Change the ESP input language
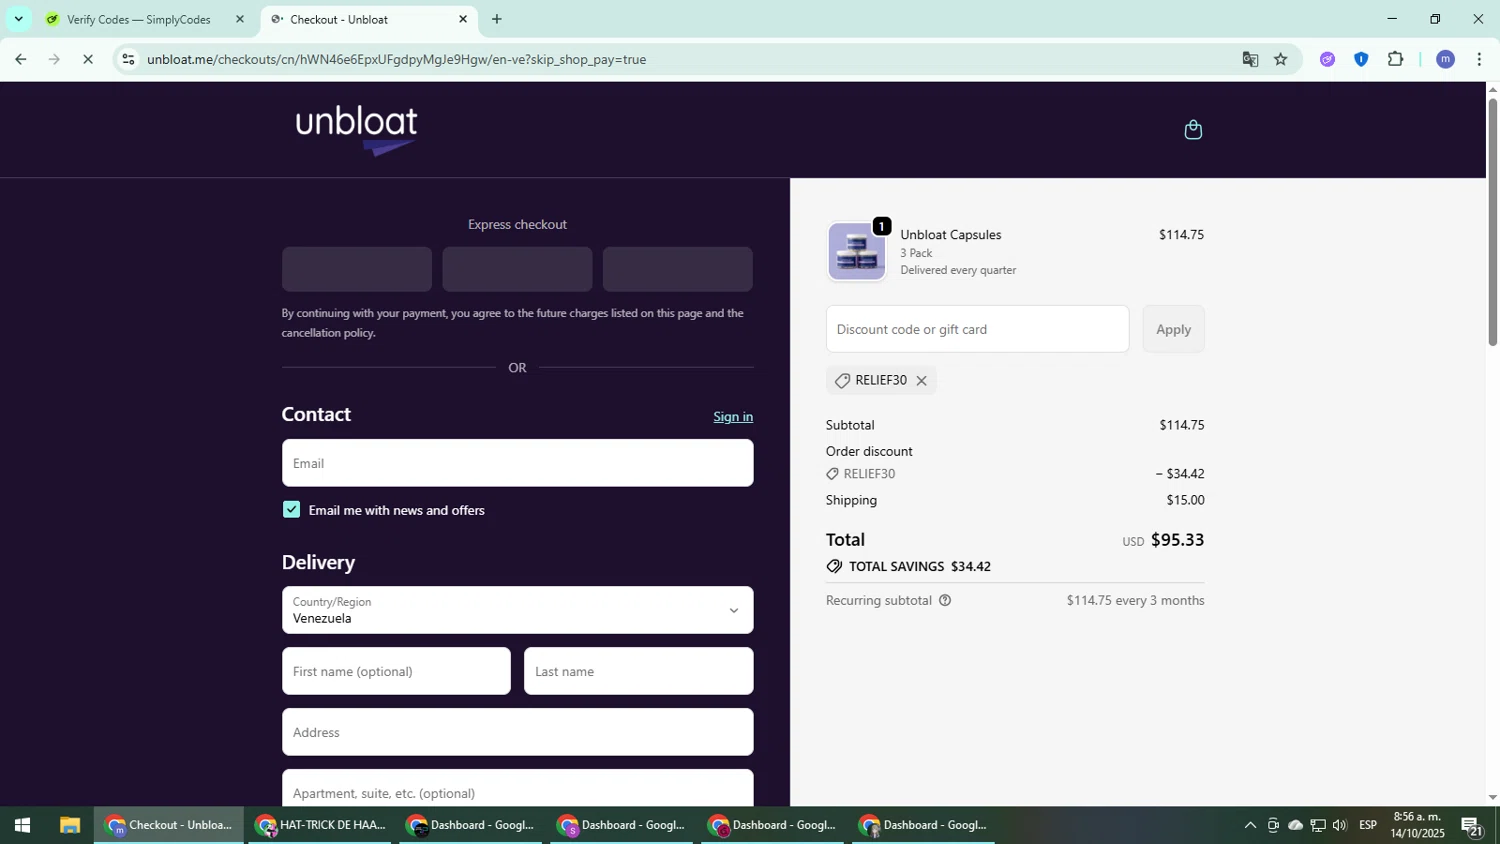Viewport: 1500px width, 844px height. [1368, 825]
